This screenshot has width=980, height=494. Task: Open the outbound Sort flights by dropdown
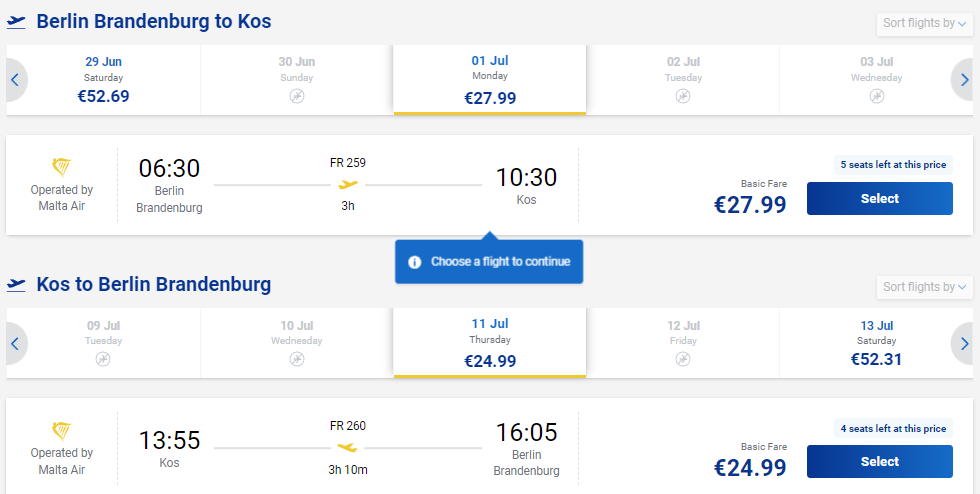pyautogui.click(x=924, y=24)
